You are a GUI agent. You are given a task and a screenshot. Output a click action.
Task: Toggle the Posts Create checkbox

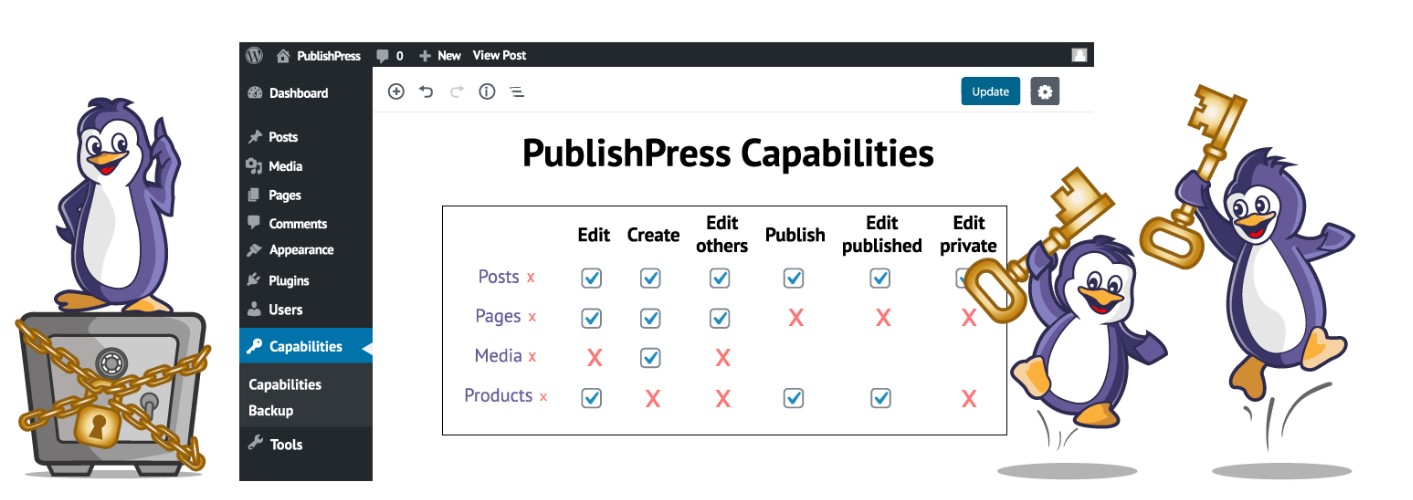(x=651, y=278)
